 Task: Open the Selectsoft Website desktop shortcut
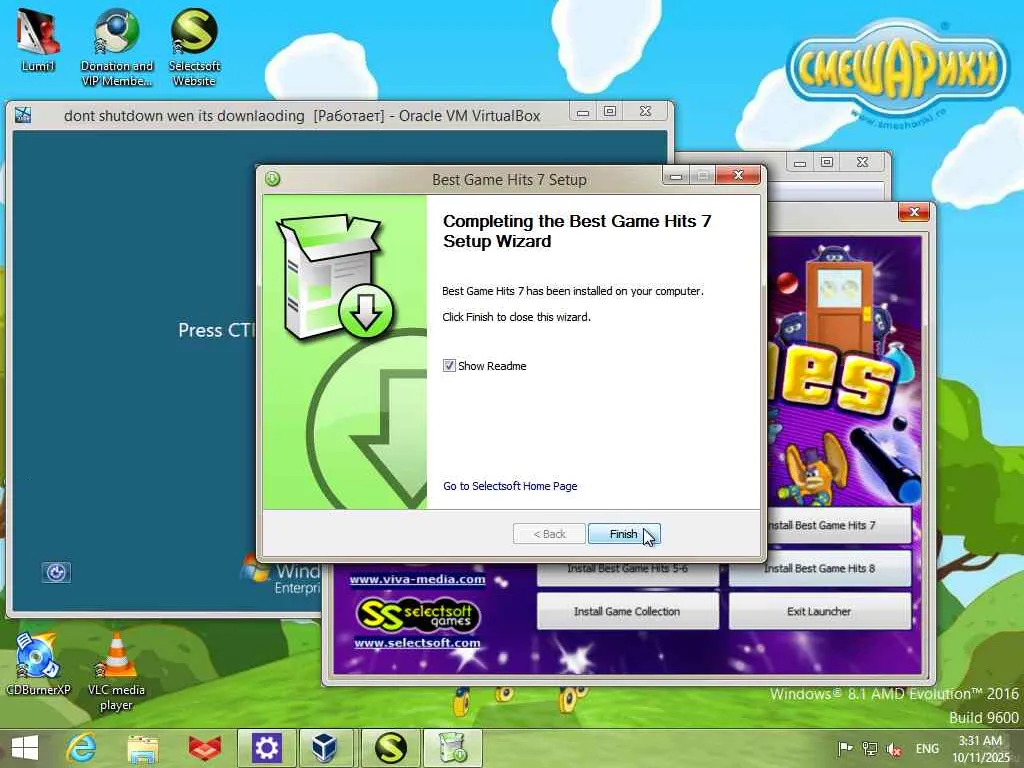194,47
